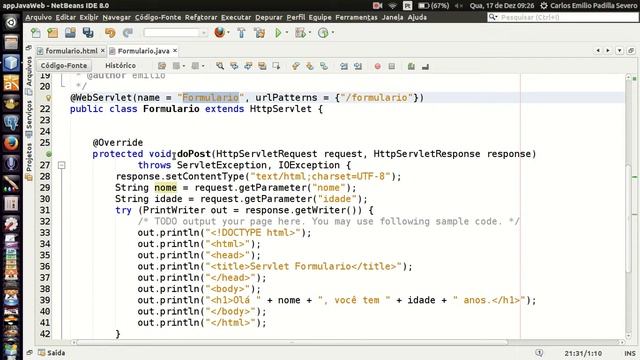Click the Shift Line Right icon
This screenshot has width=640, height=360.
click(358, 66)
